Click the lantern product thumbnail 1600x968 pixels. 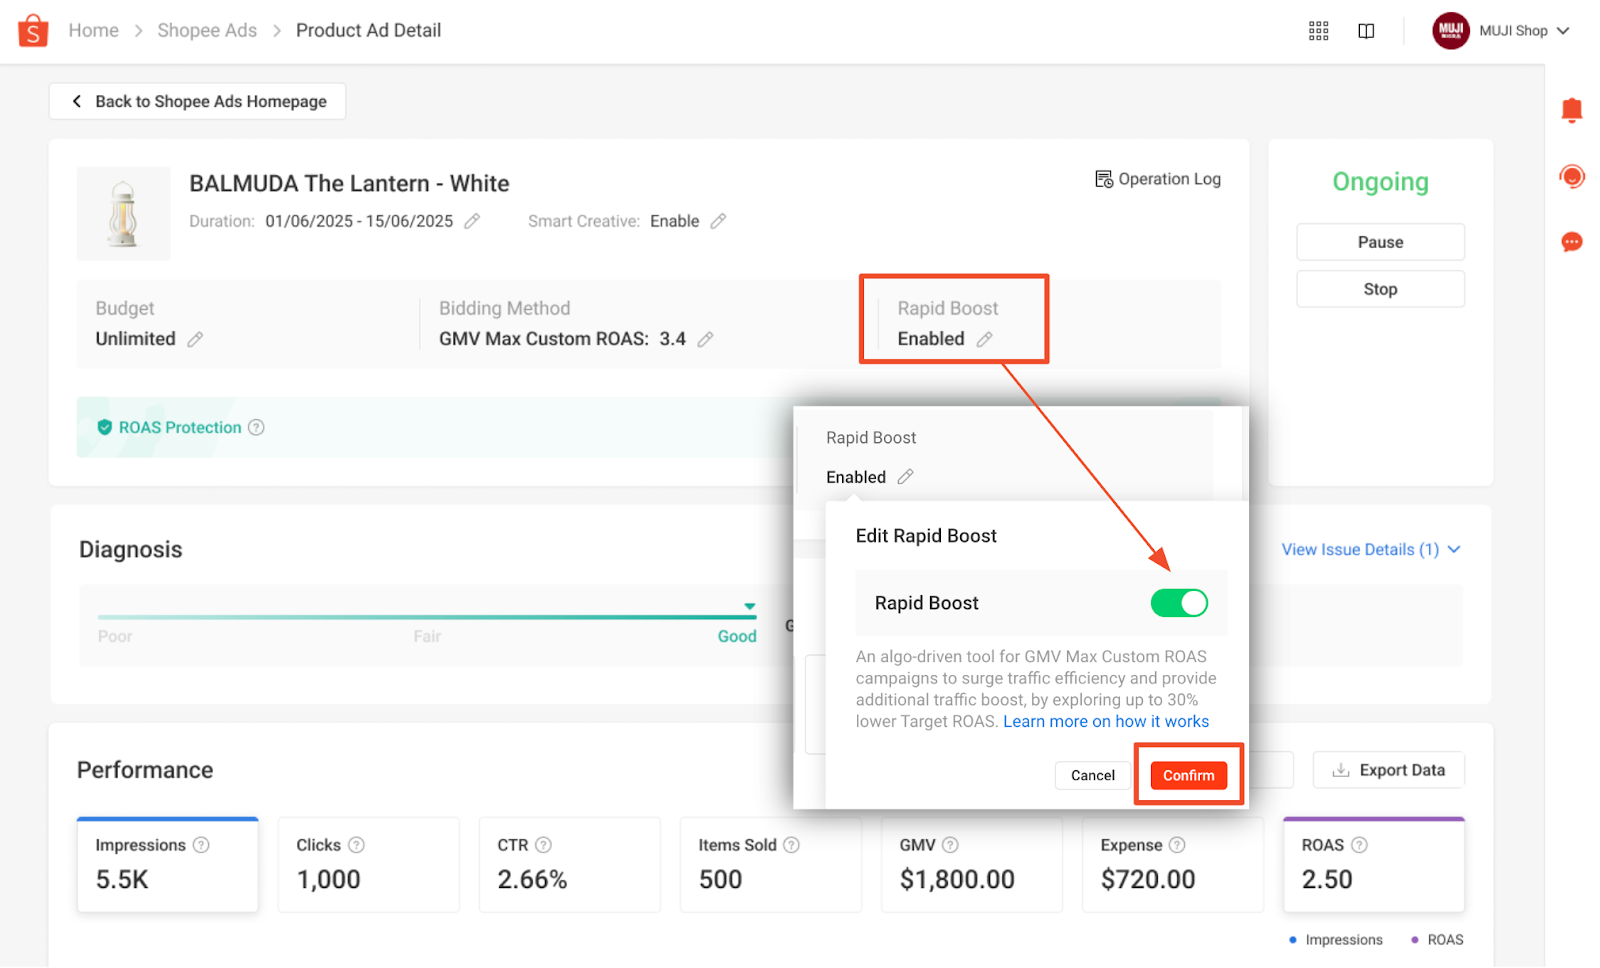pyautogui.click(x=123, y=214)
